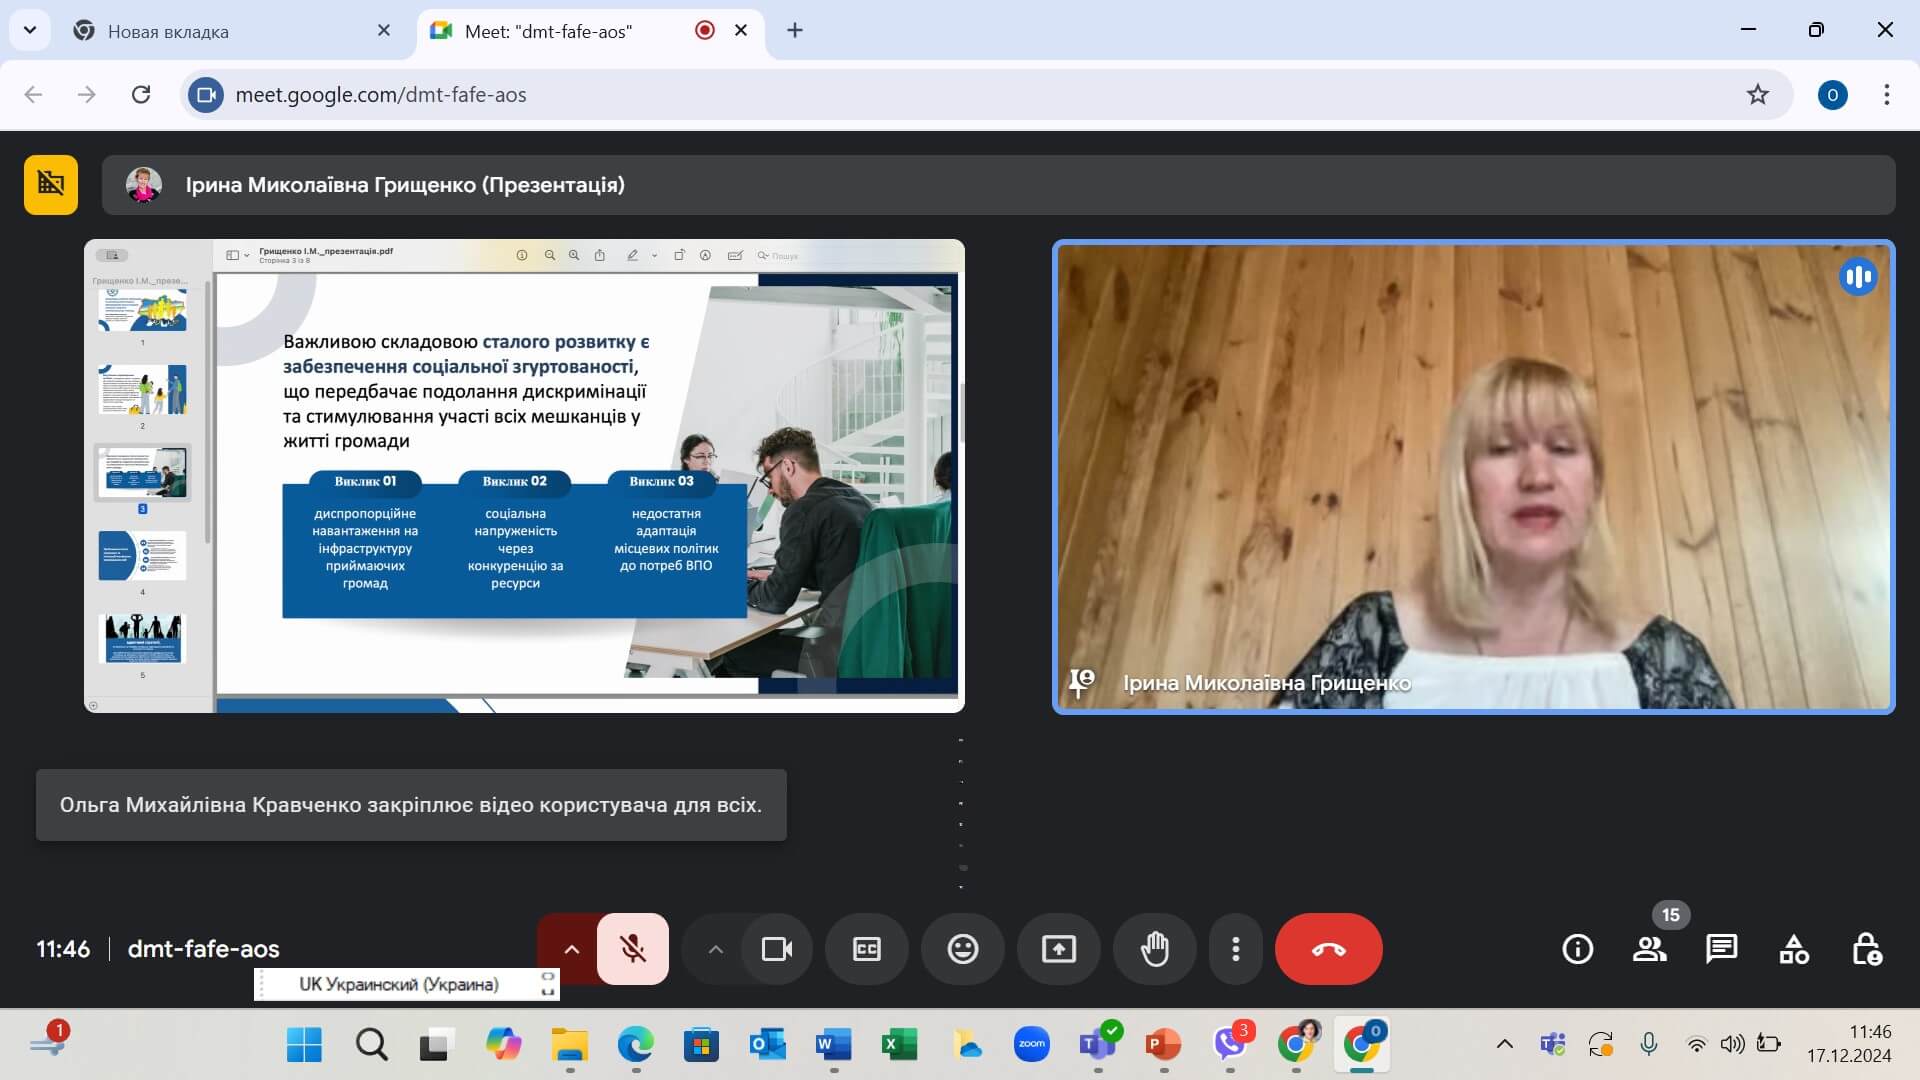The width and height of the screenshot is (1920, 1080).
Task: Unmute the microphone
Action: tap(632, 949)
